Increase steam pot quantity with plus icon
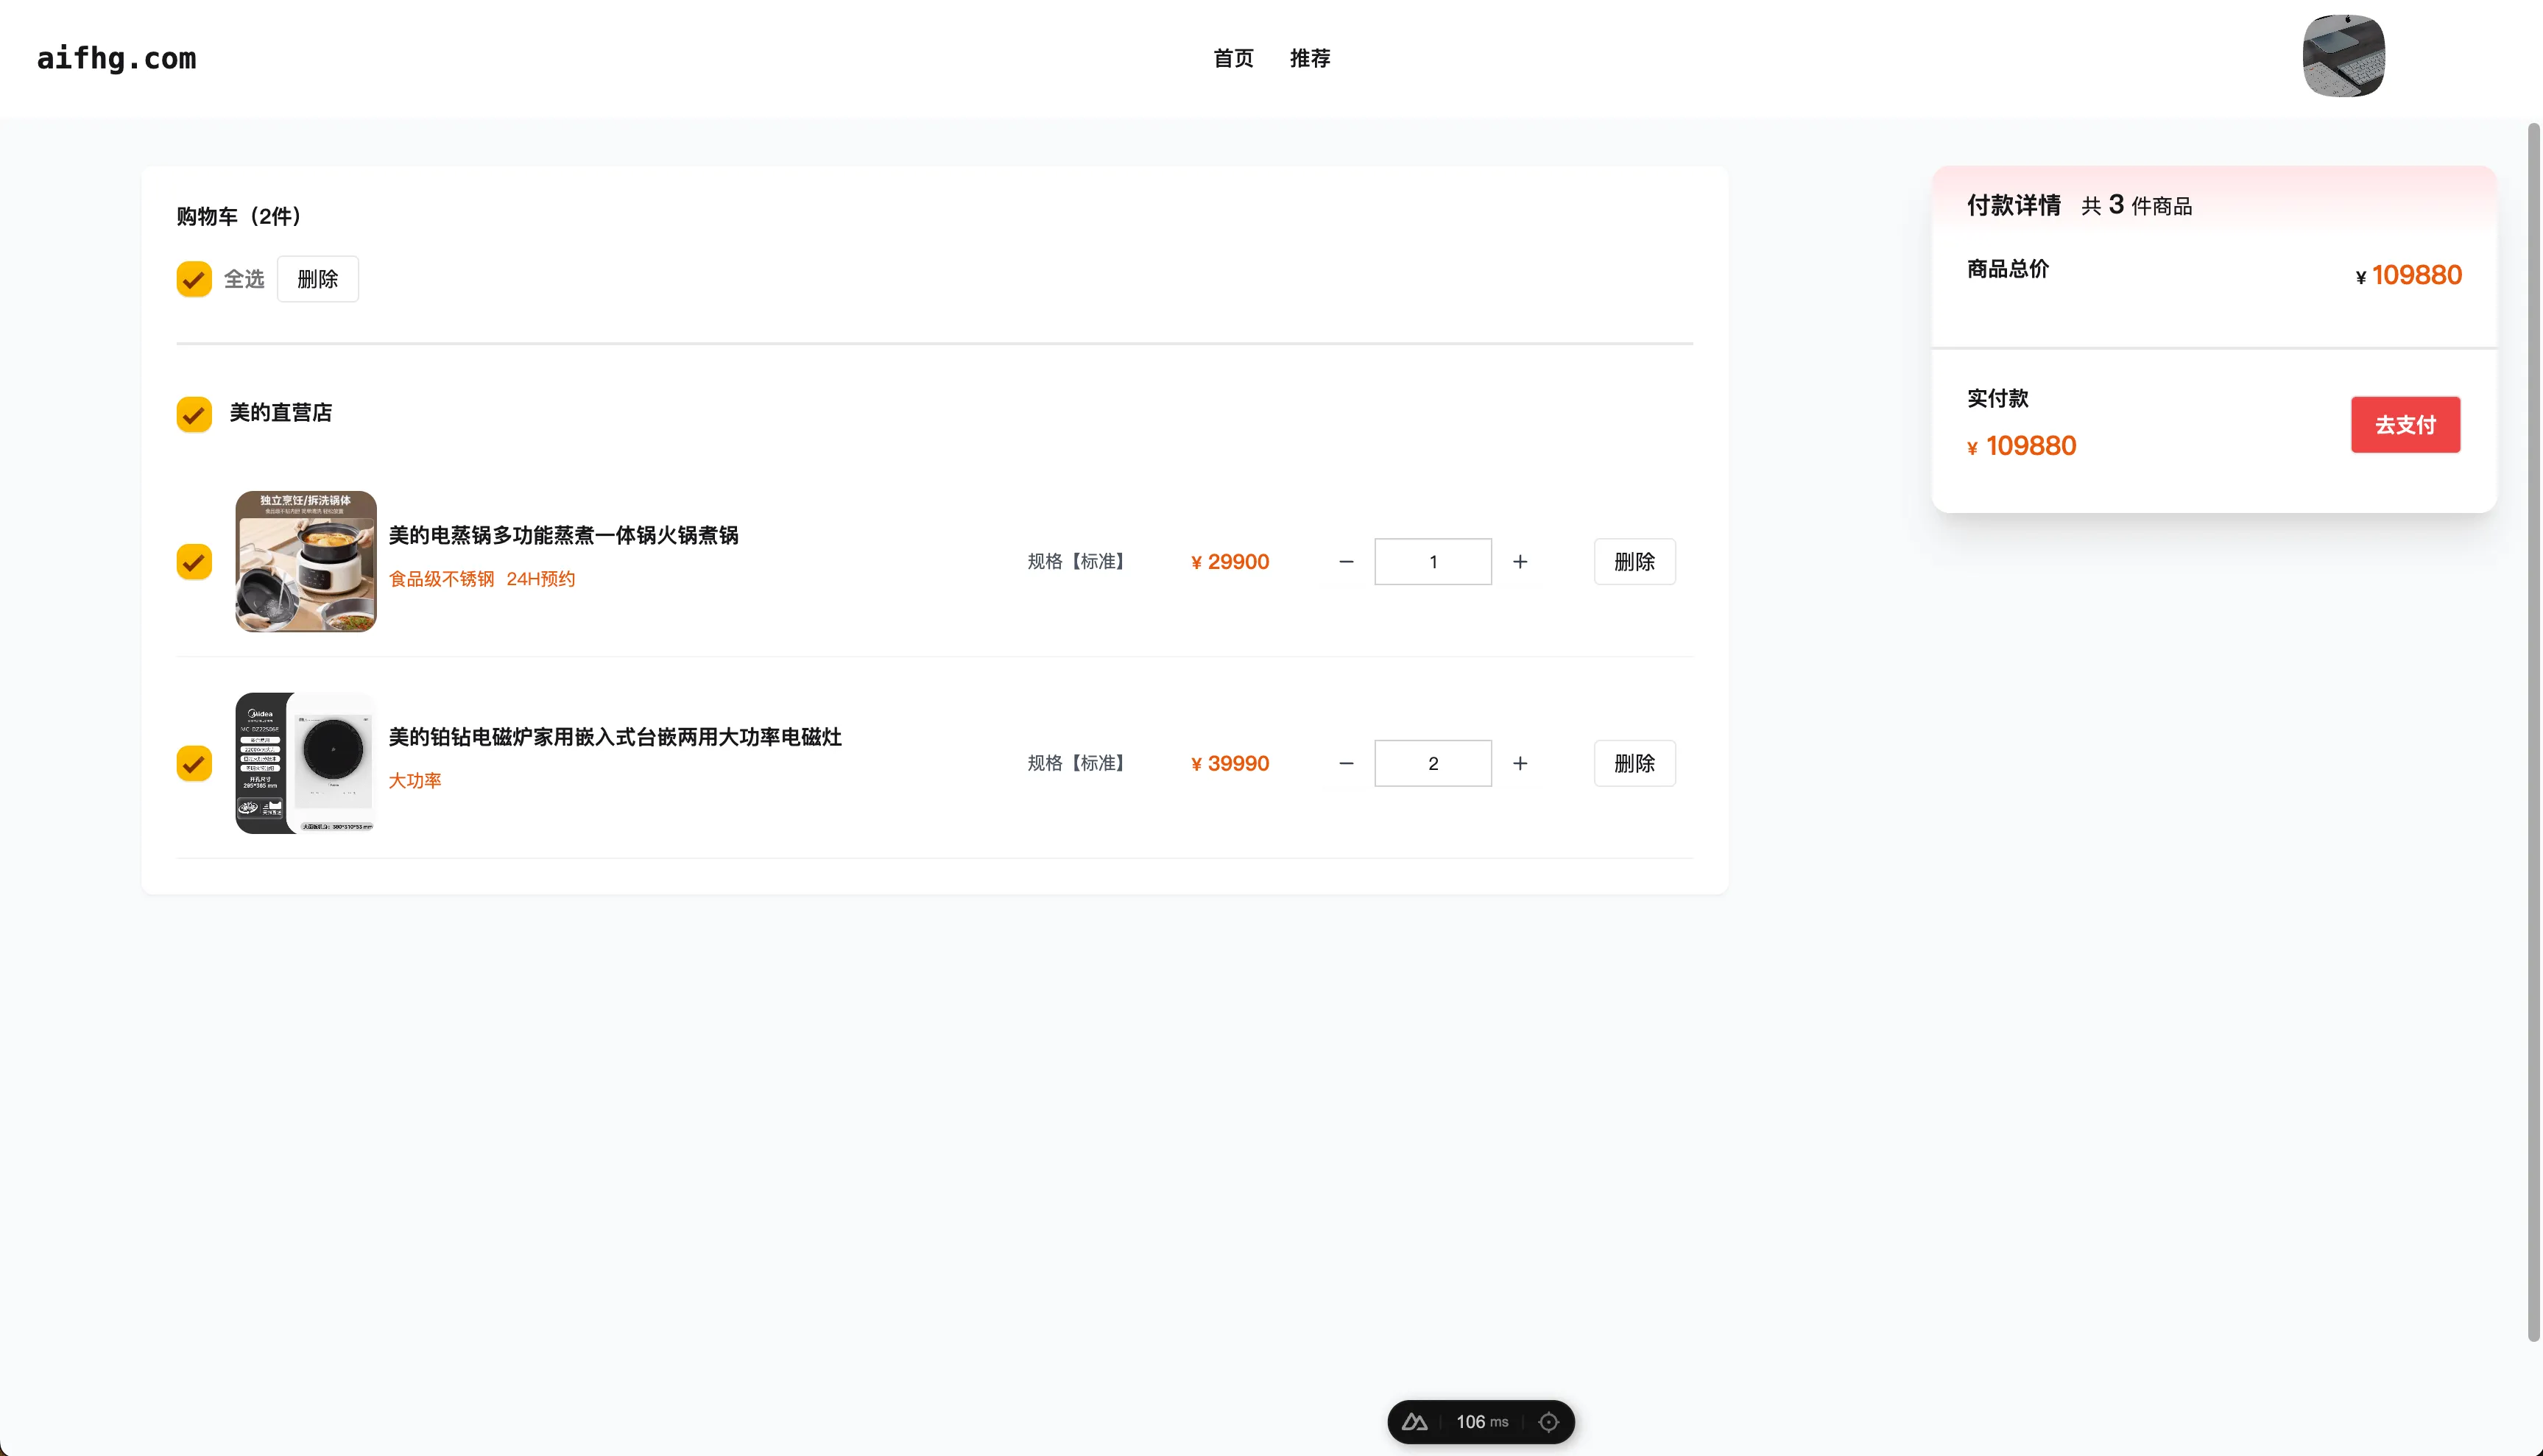 pyautogui.click(x=1520, y=562)
